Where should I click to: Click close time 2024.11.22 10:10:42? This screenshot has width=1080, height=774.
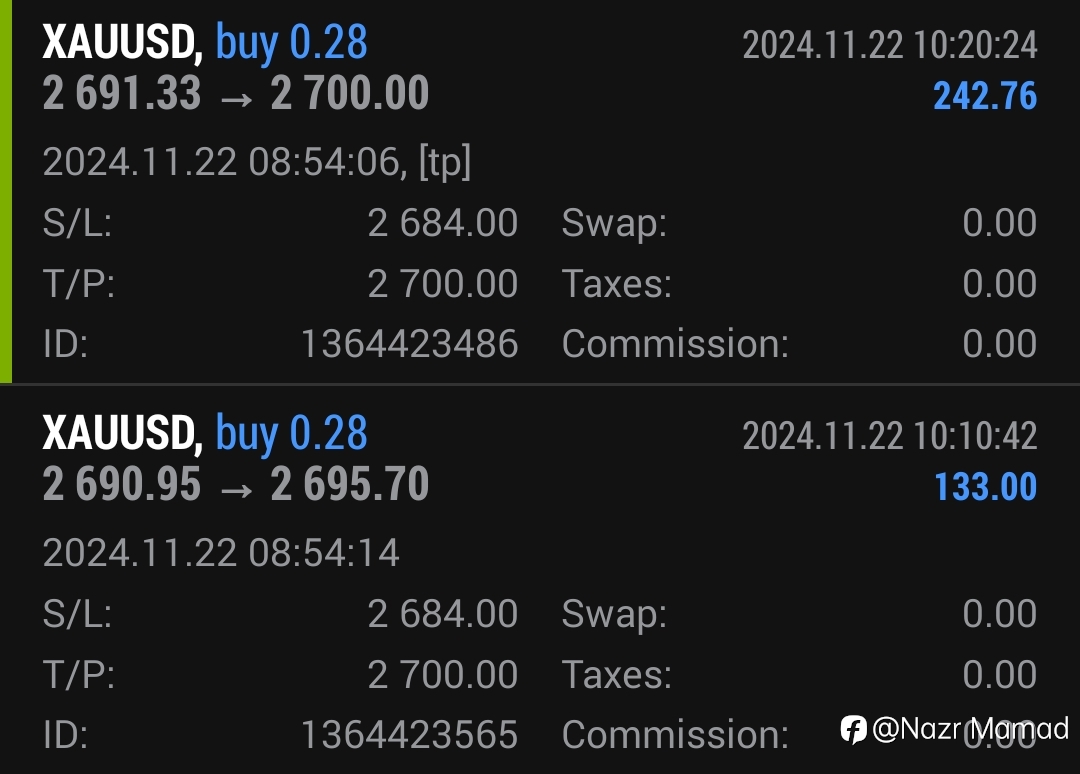coord(890,437)
